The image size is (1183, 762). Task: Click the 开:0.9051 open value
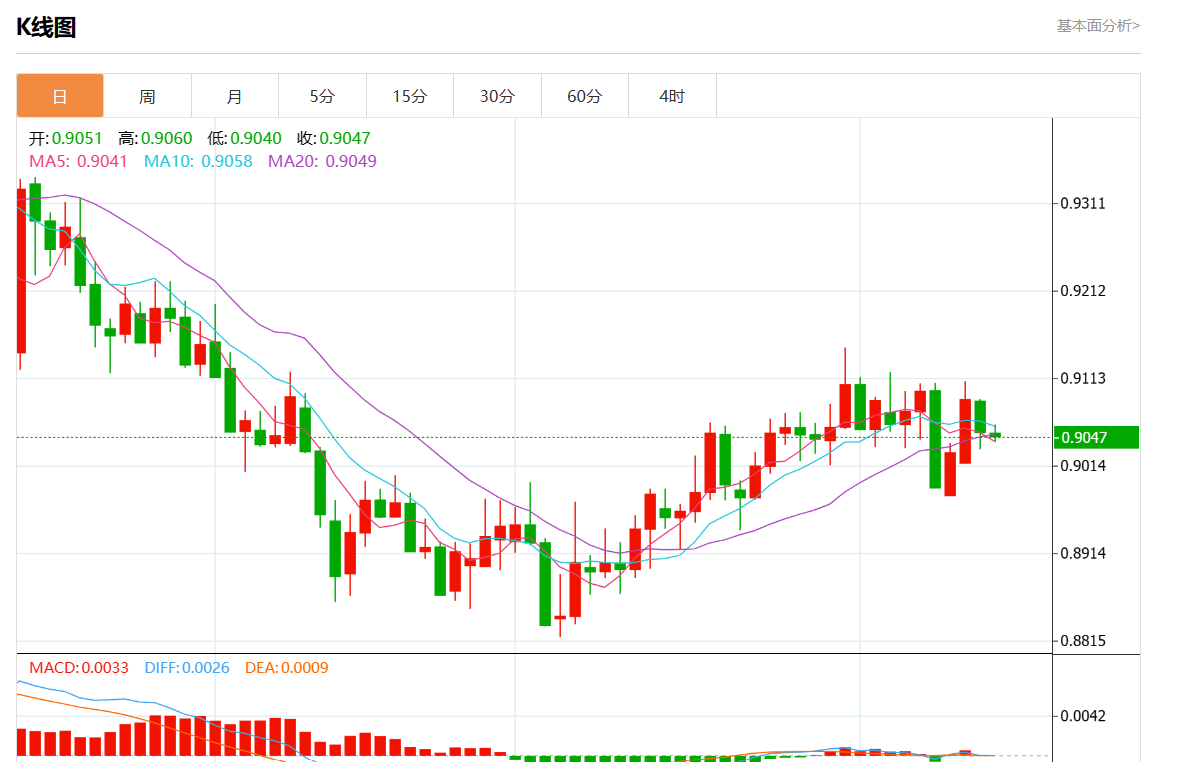click(x=66, y=138)
